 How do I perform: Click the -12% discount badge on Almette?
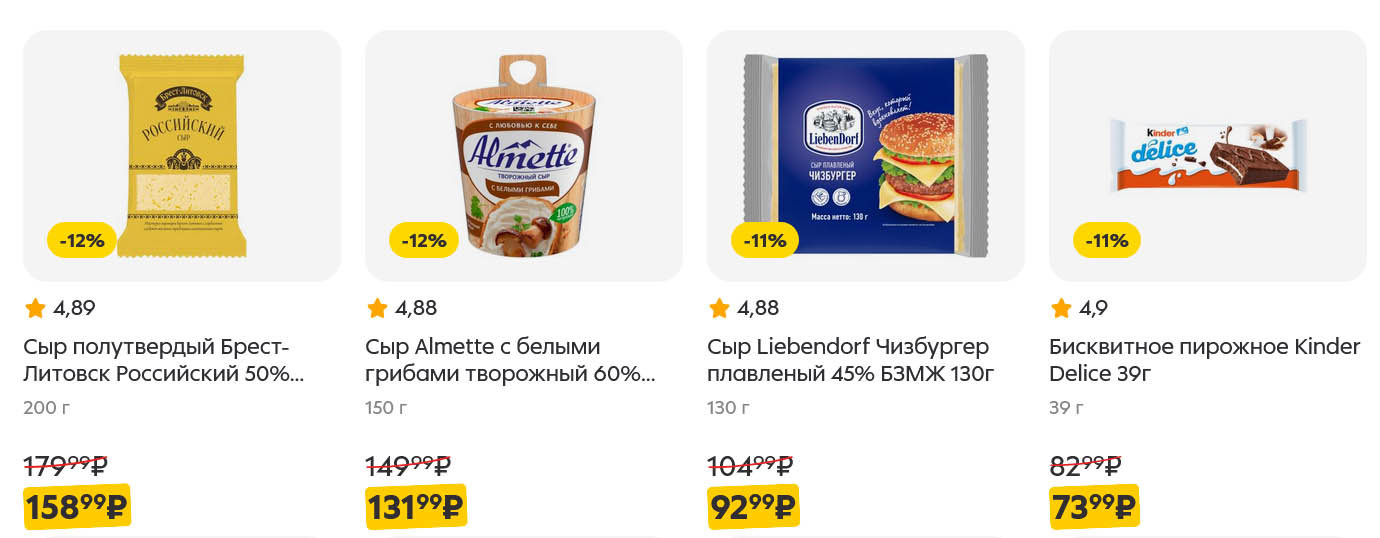424,240
